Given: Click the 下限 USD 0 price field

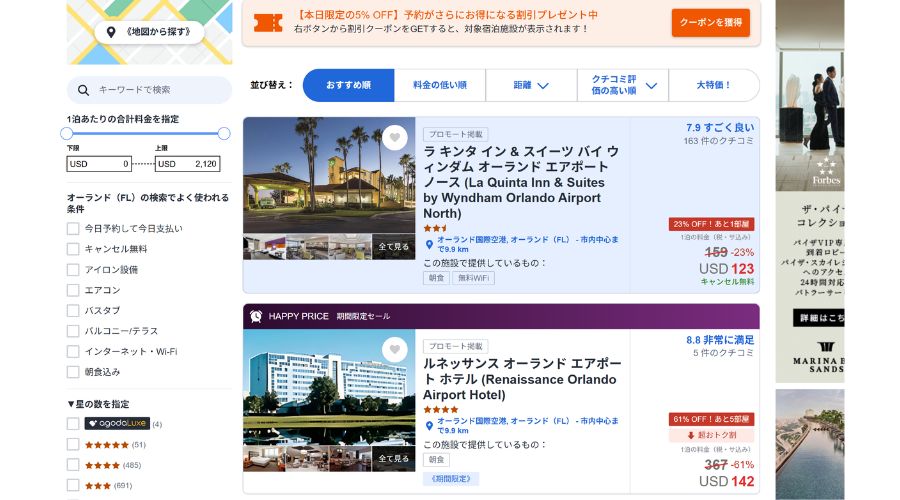Looking at the screenshot, I should pyautogui.click(x=99, y=164).
